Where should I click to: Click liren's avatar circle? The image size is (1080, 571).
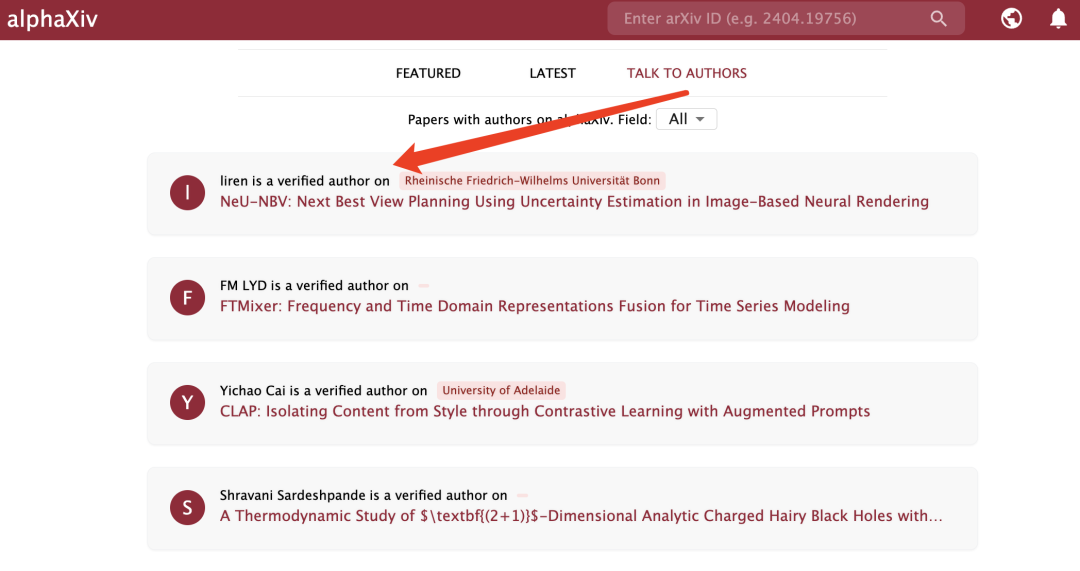(x=187, y=193)
